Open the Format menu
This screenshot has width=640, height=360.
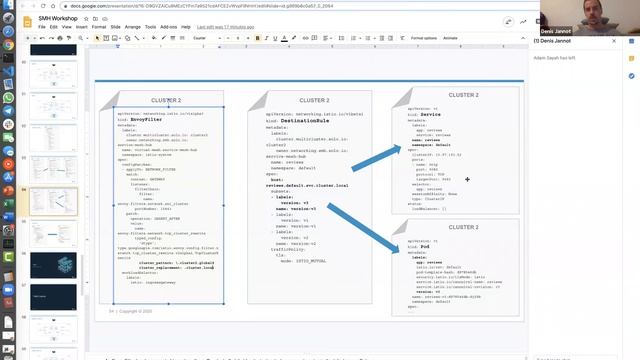pos(99,27)
